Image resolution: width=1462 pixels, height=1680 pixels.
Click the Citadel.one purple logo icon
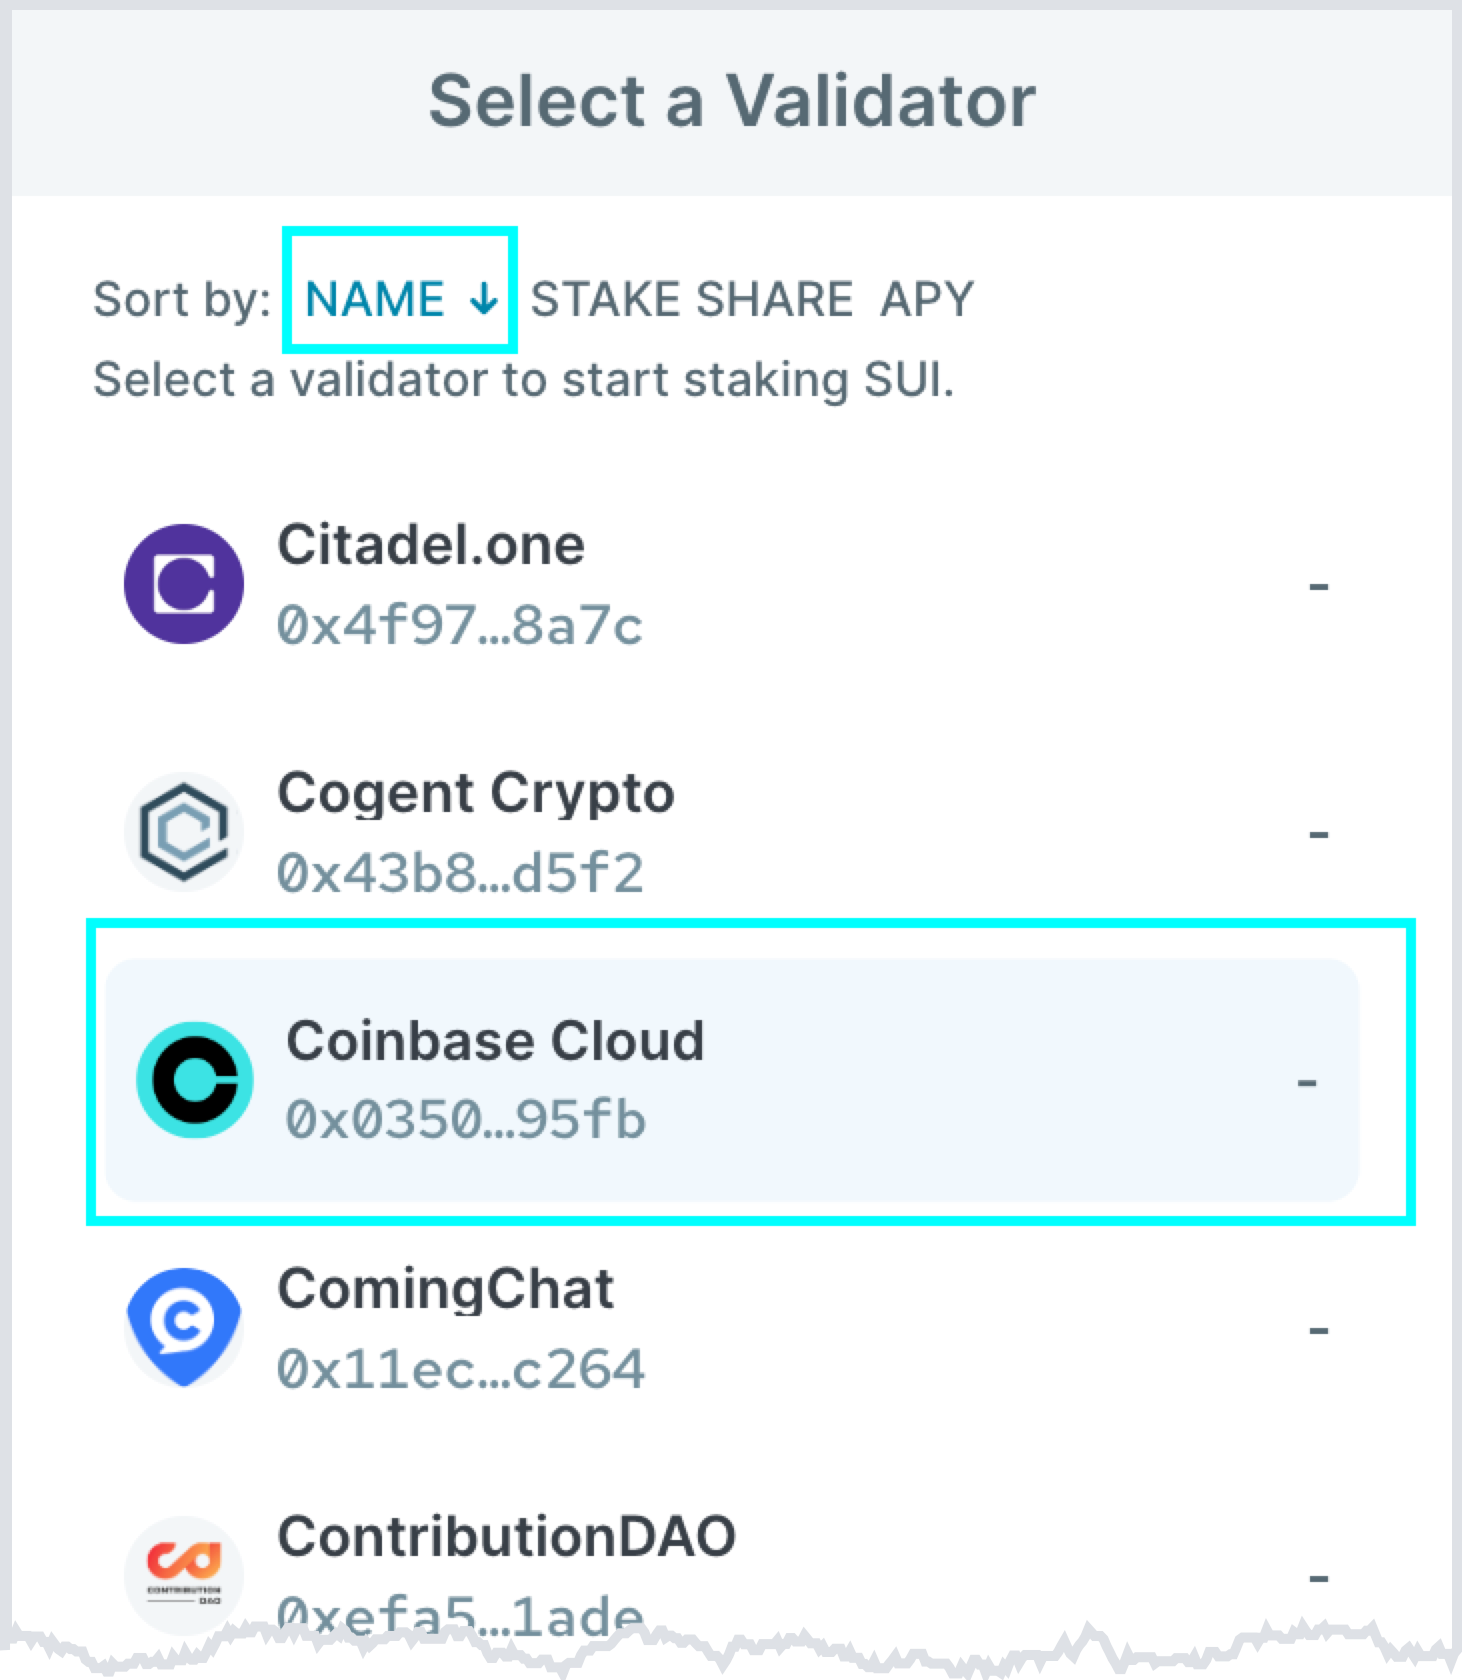pyautogui.click(x=184, y=584)
